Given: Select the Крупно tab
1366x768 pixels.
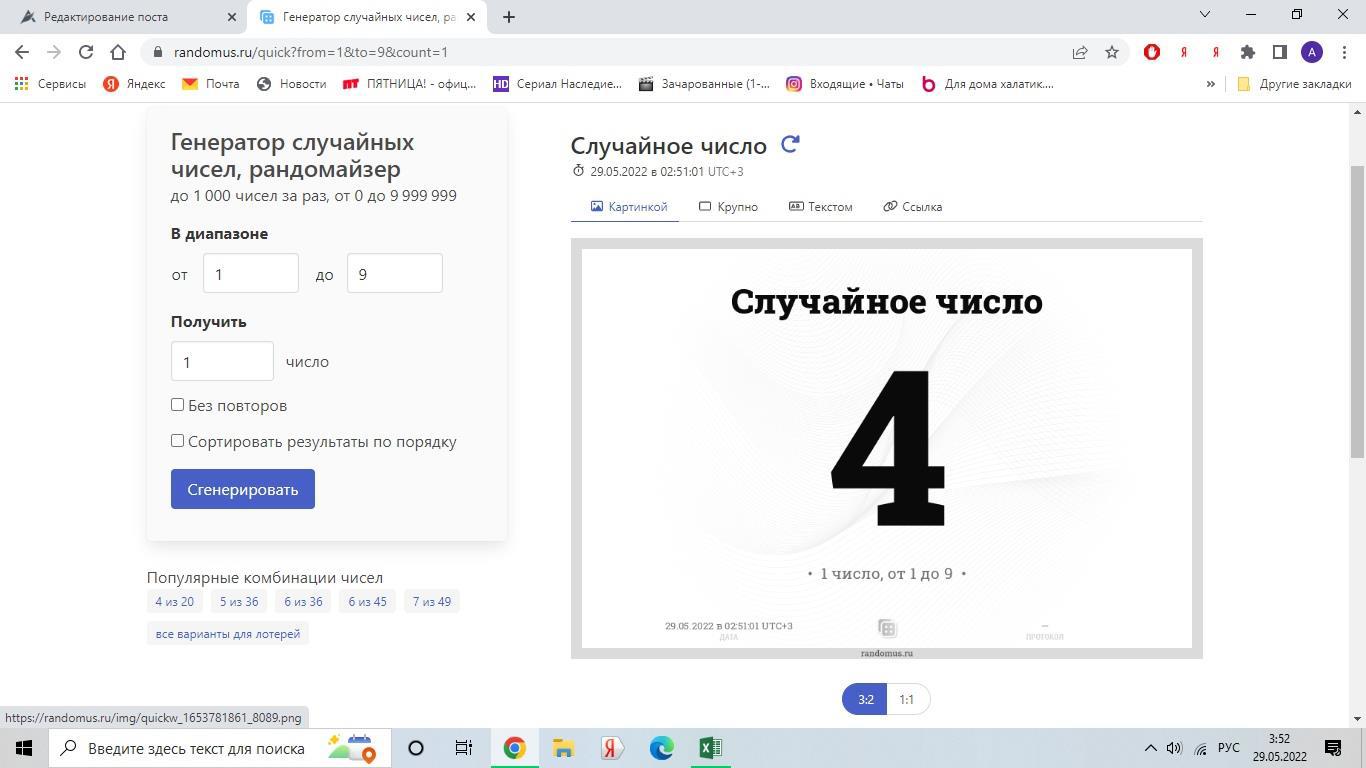Looking at the screenshot, I should [x=728, y=206].
